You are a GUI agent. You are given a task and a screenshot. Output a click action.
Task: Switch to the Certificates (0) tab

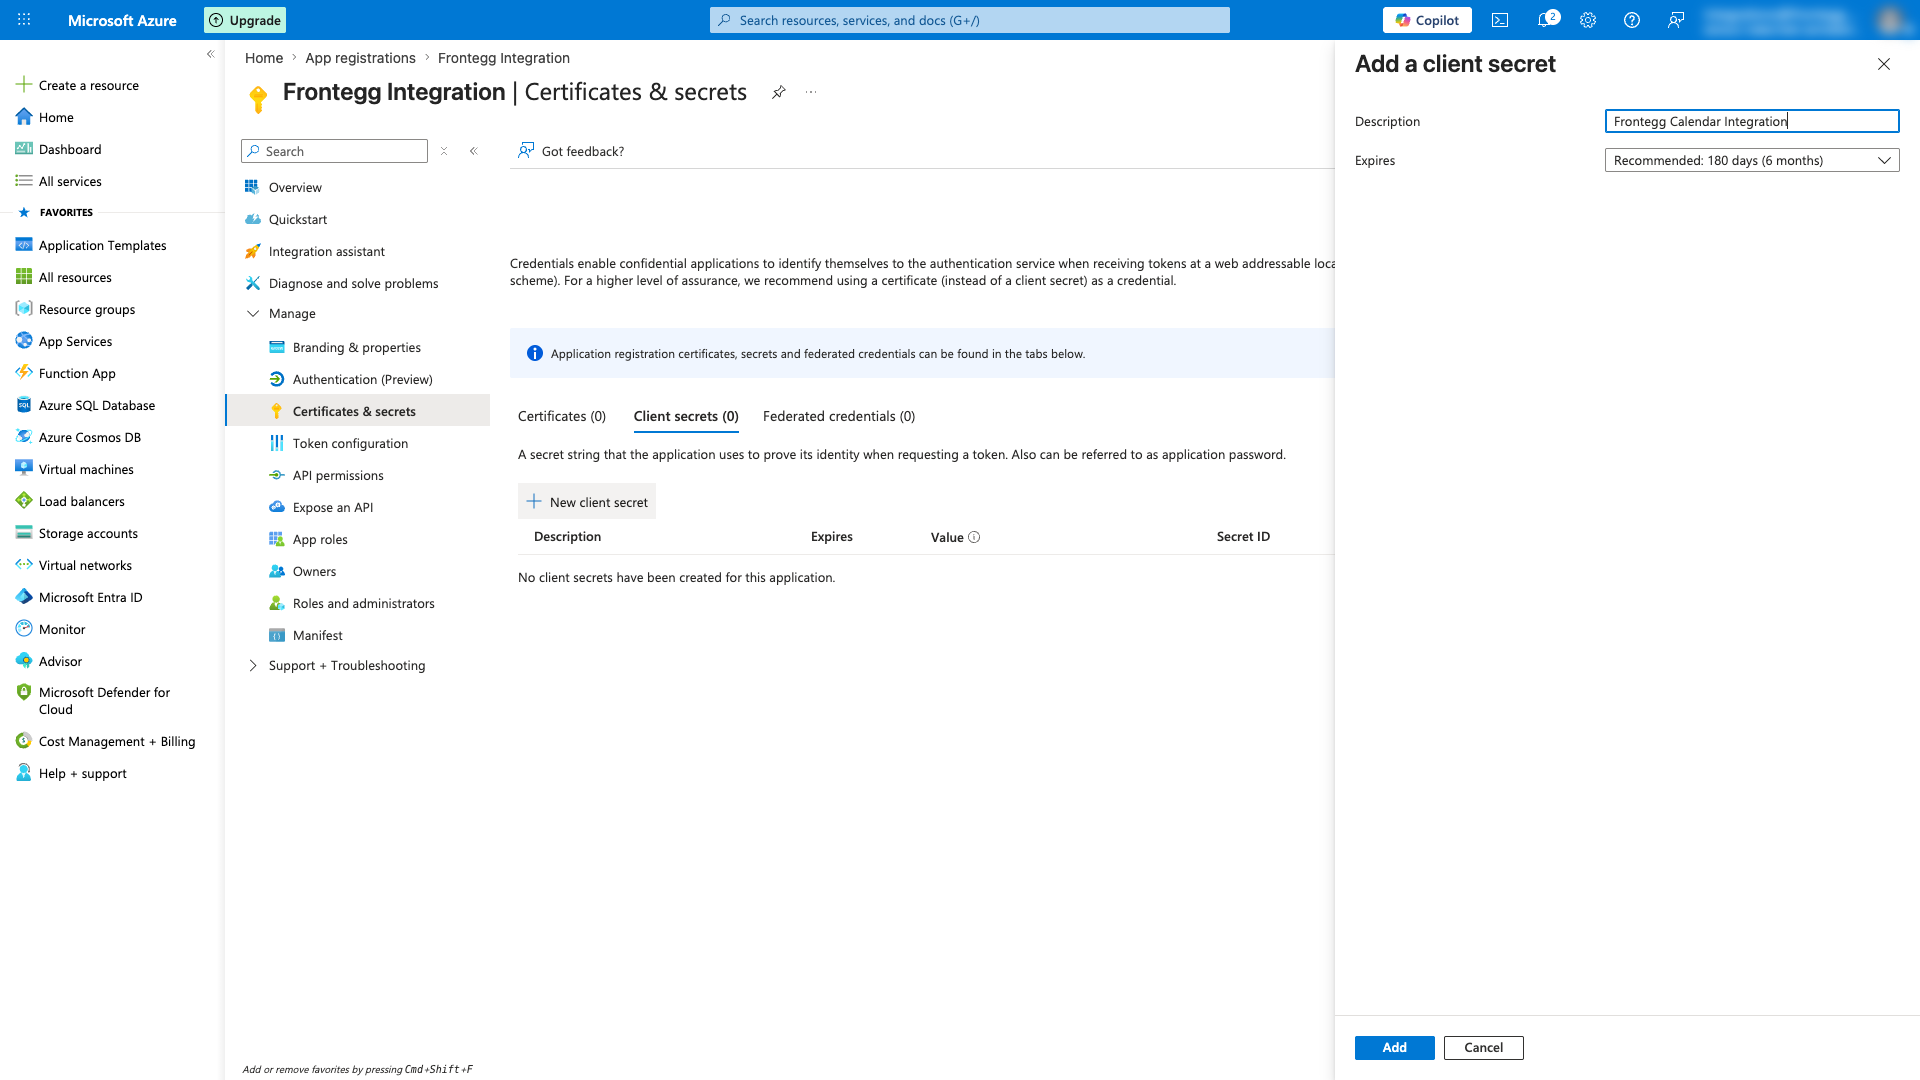(x=562, y=416)
